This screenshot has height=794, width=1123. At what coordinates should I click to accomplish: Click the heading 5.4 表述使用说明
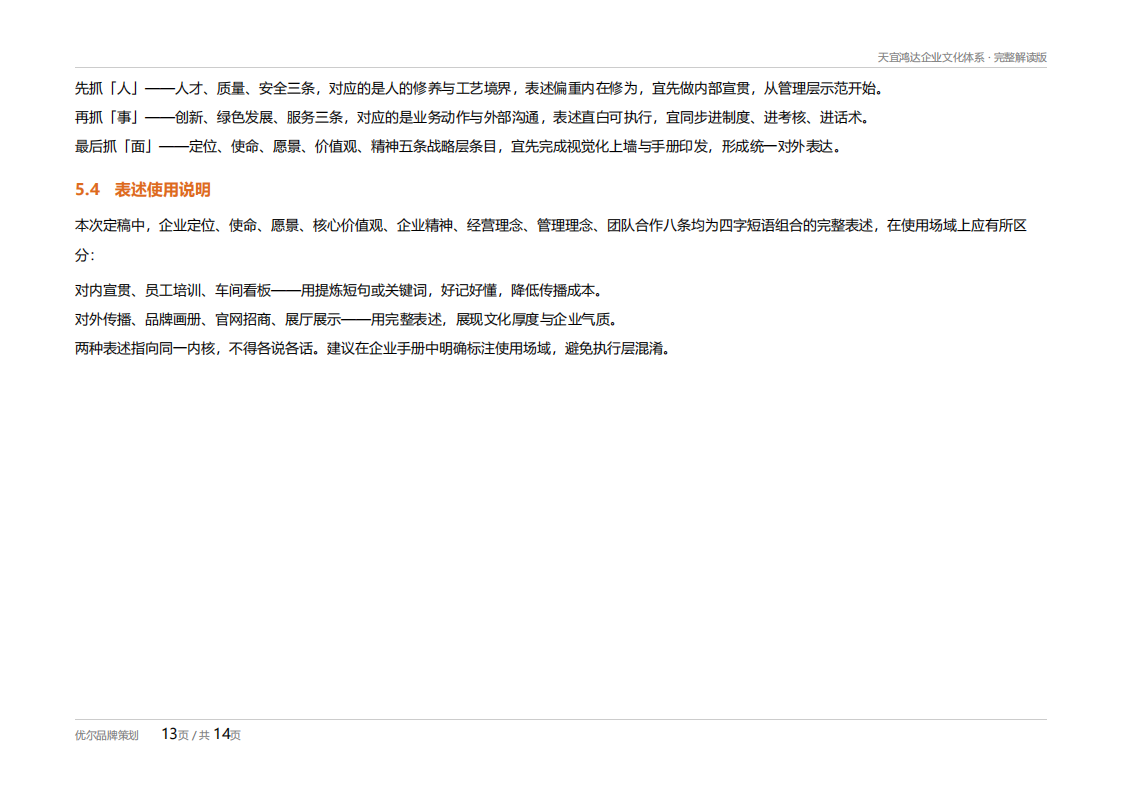point(143,190)
